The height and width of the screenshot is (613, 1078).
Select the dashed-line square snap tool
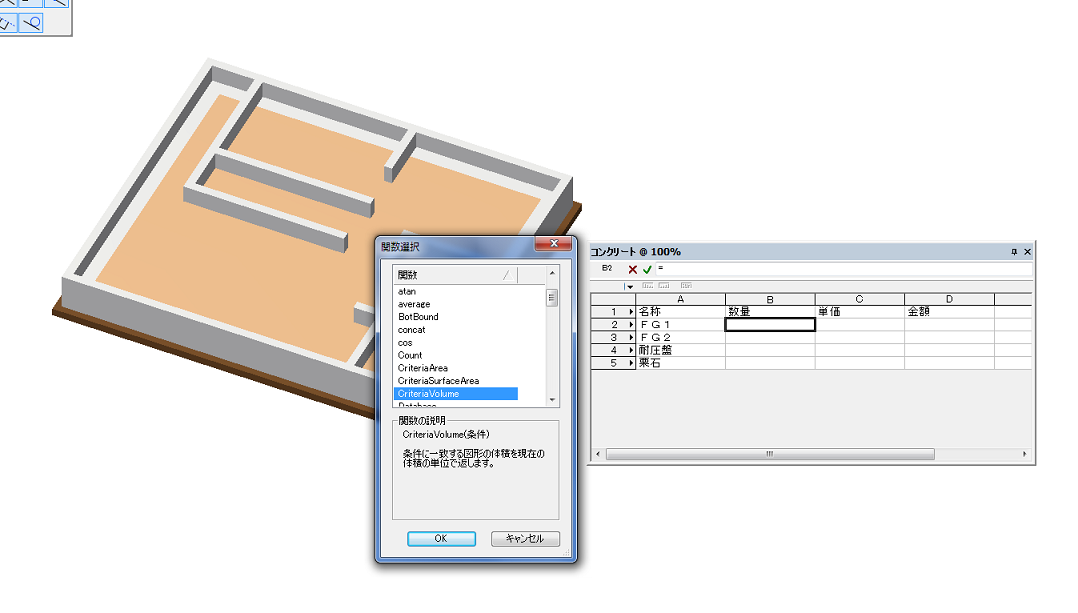point(8,23)
